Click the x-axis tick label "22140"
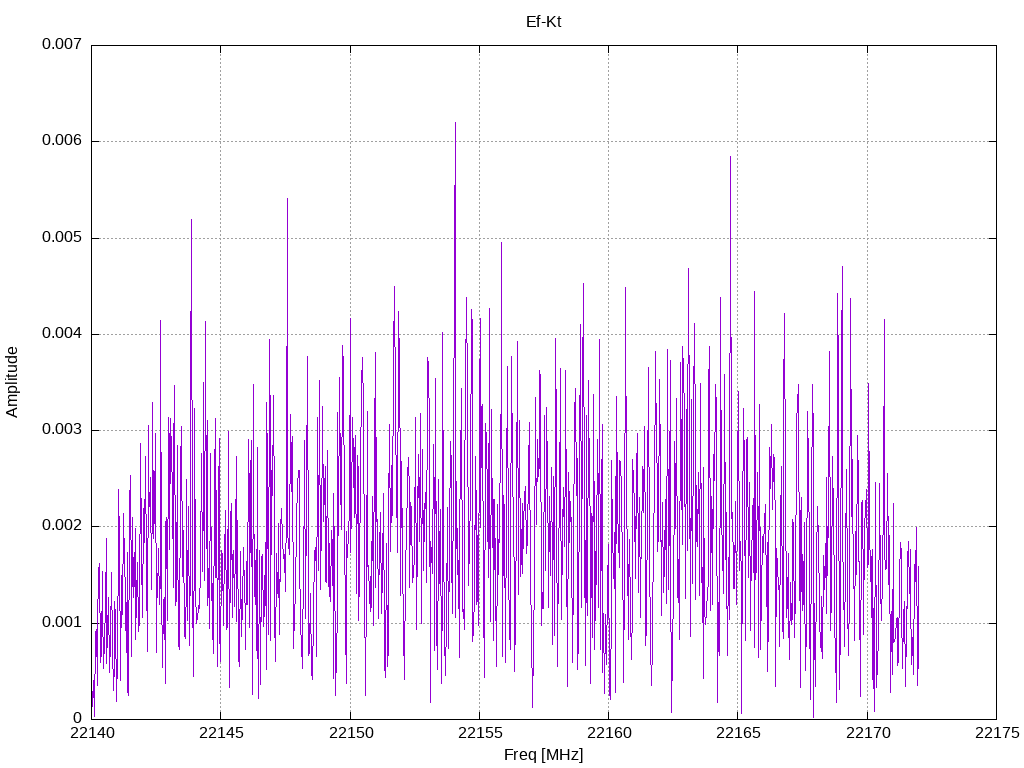 92,733
